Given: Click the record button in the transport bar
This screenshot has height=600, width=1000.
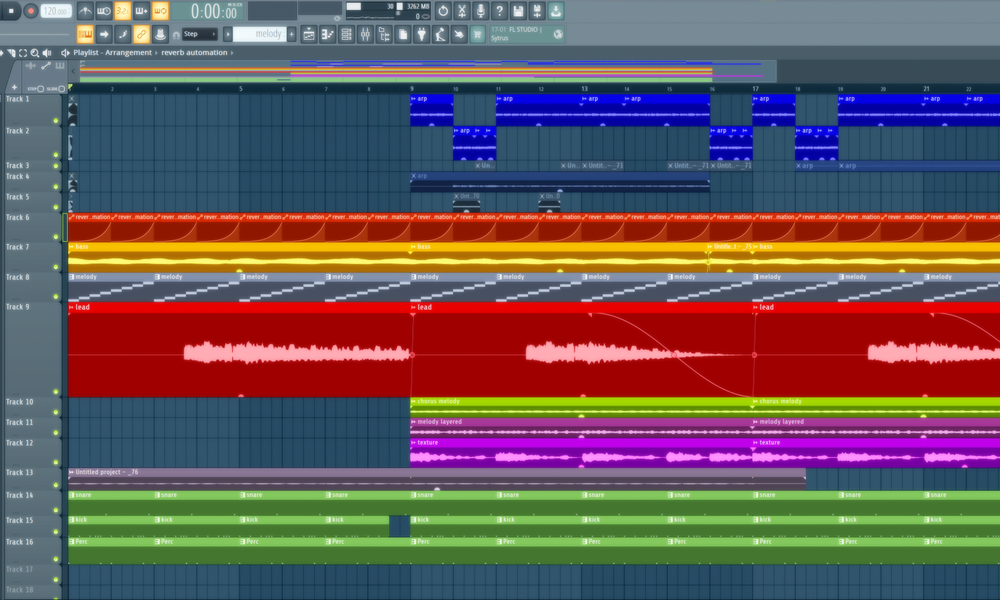Looking at the screenshot, I should [31, 11].
